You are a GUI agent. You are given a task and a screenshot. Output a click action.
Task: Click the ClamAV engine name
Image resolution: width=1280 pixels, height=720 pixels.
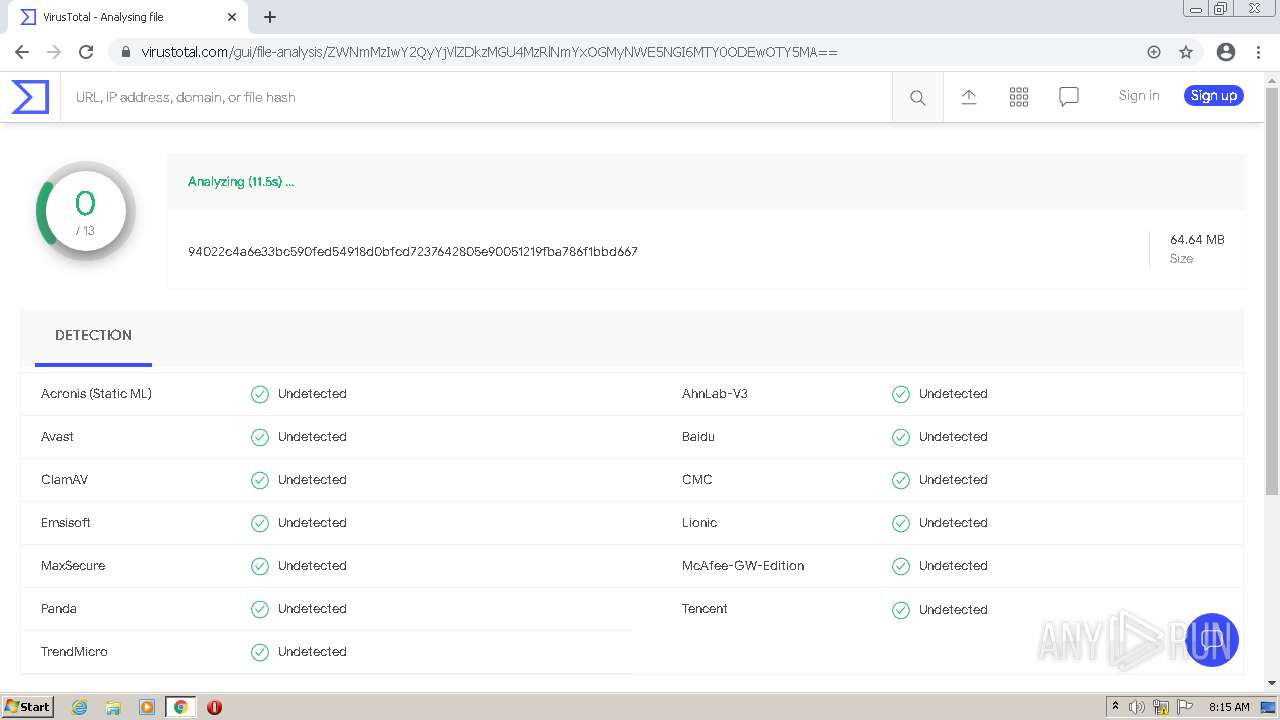(x=64, y=479)
